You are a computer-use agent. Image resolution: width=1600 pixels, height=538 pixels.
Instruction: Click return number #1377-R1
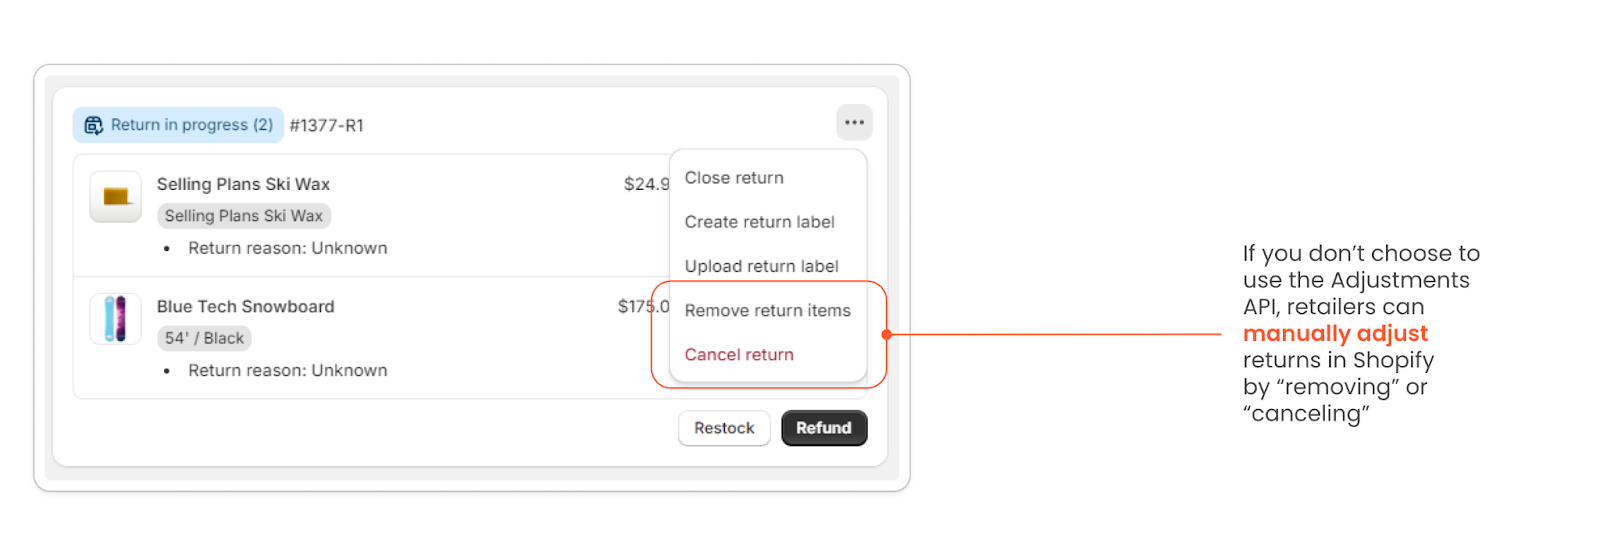point(326,126)
